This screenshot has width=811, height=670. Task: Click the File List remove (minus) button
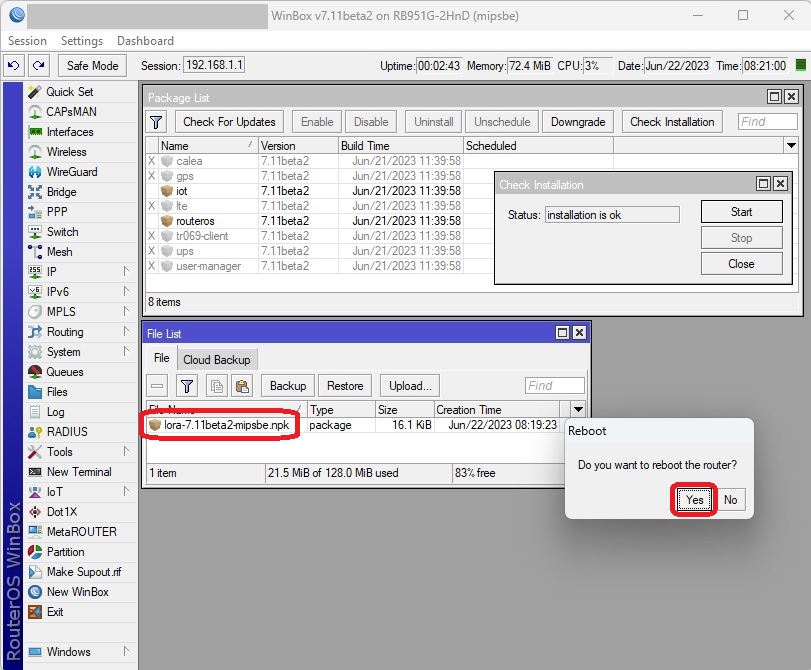point(157,386)
